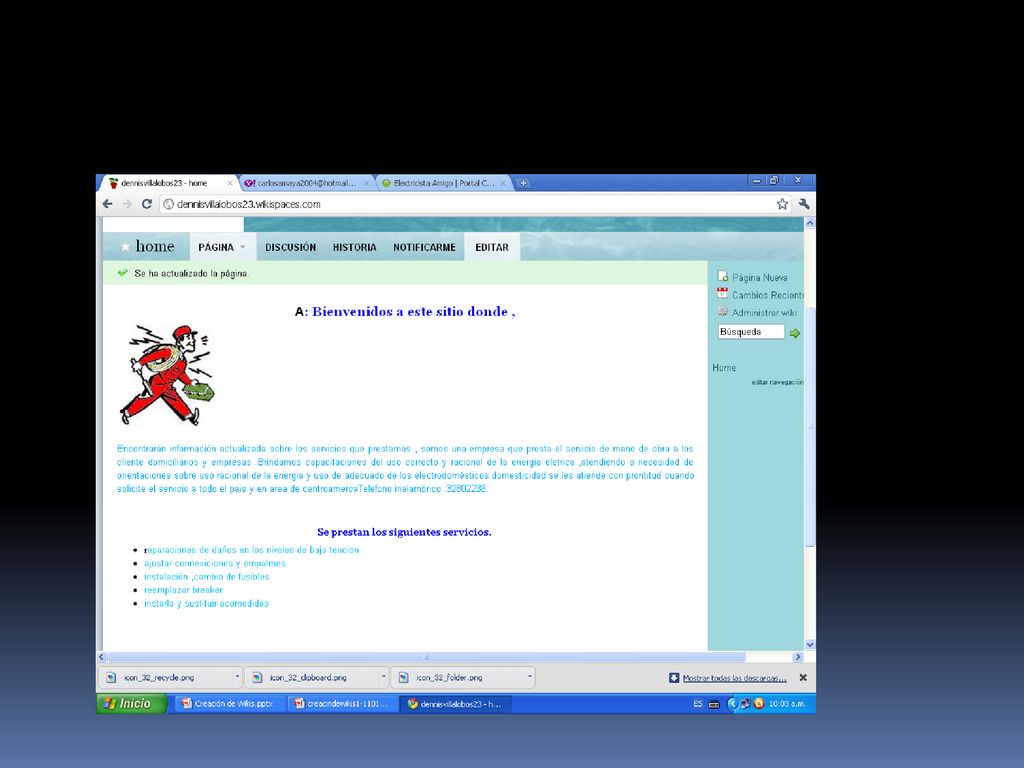Close the Electricista Amigo tab
1024x768 pixels.
[503, 184]
